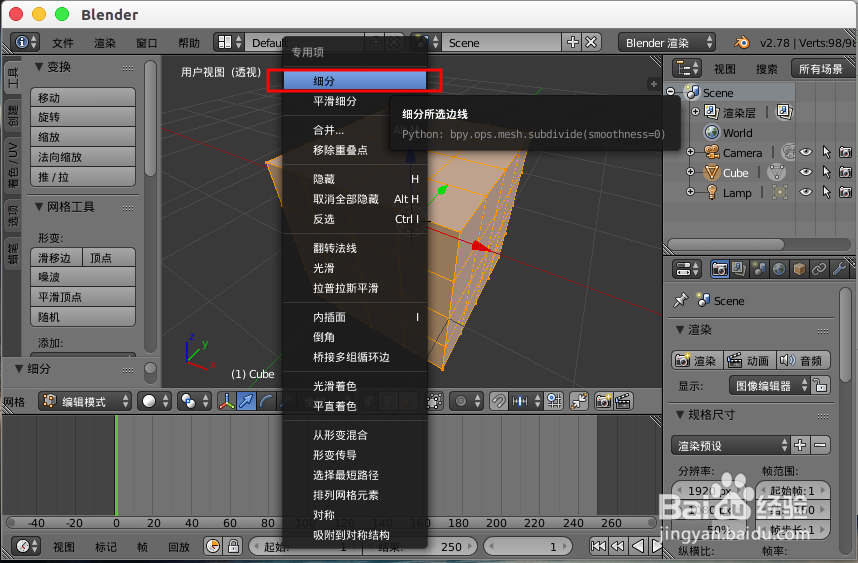This screenshot has width=858, height=563.
Task: Open the modifiers wrench tab icon
Action: tap(838, 269)
